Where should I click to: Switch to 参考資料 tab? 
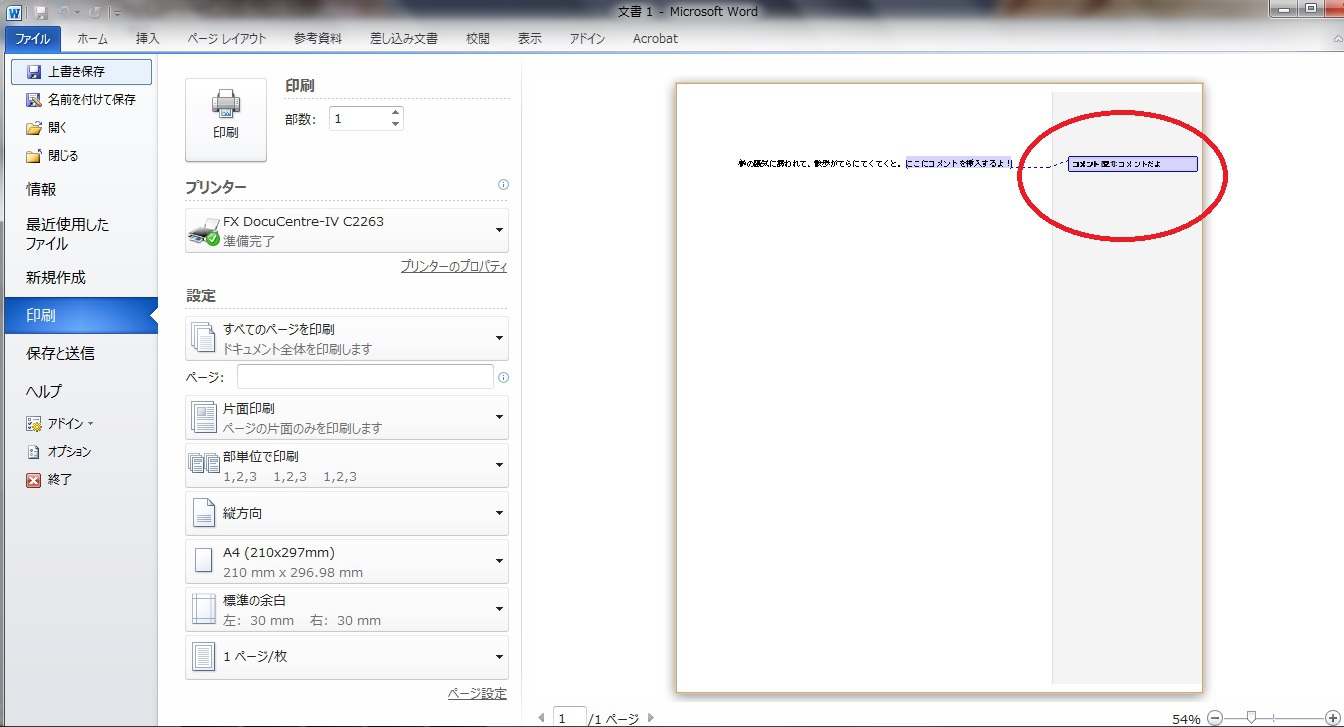point(318,39)
